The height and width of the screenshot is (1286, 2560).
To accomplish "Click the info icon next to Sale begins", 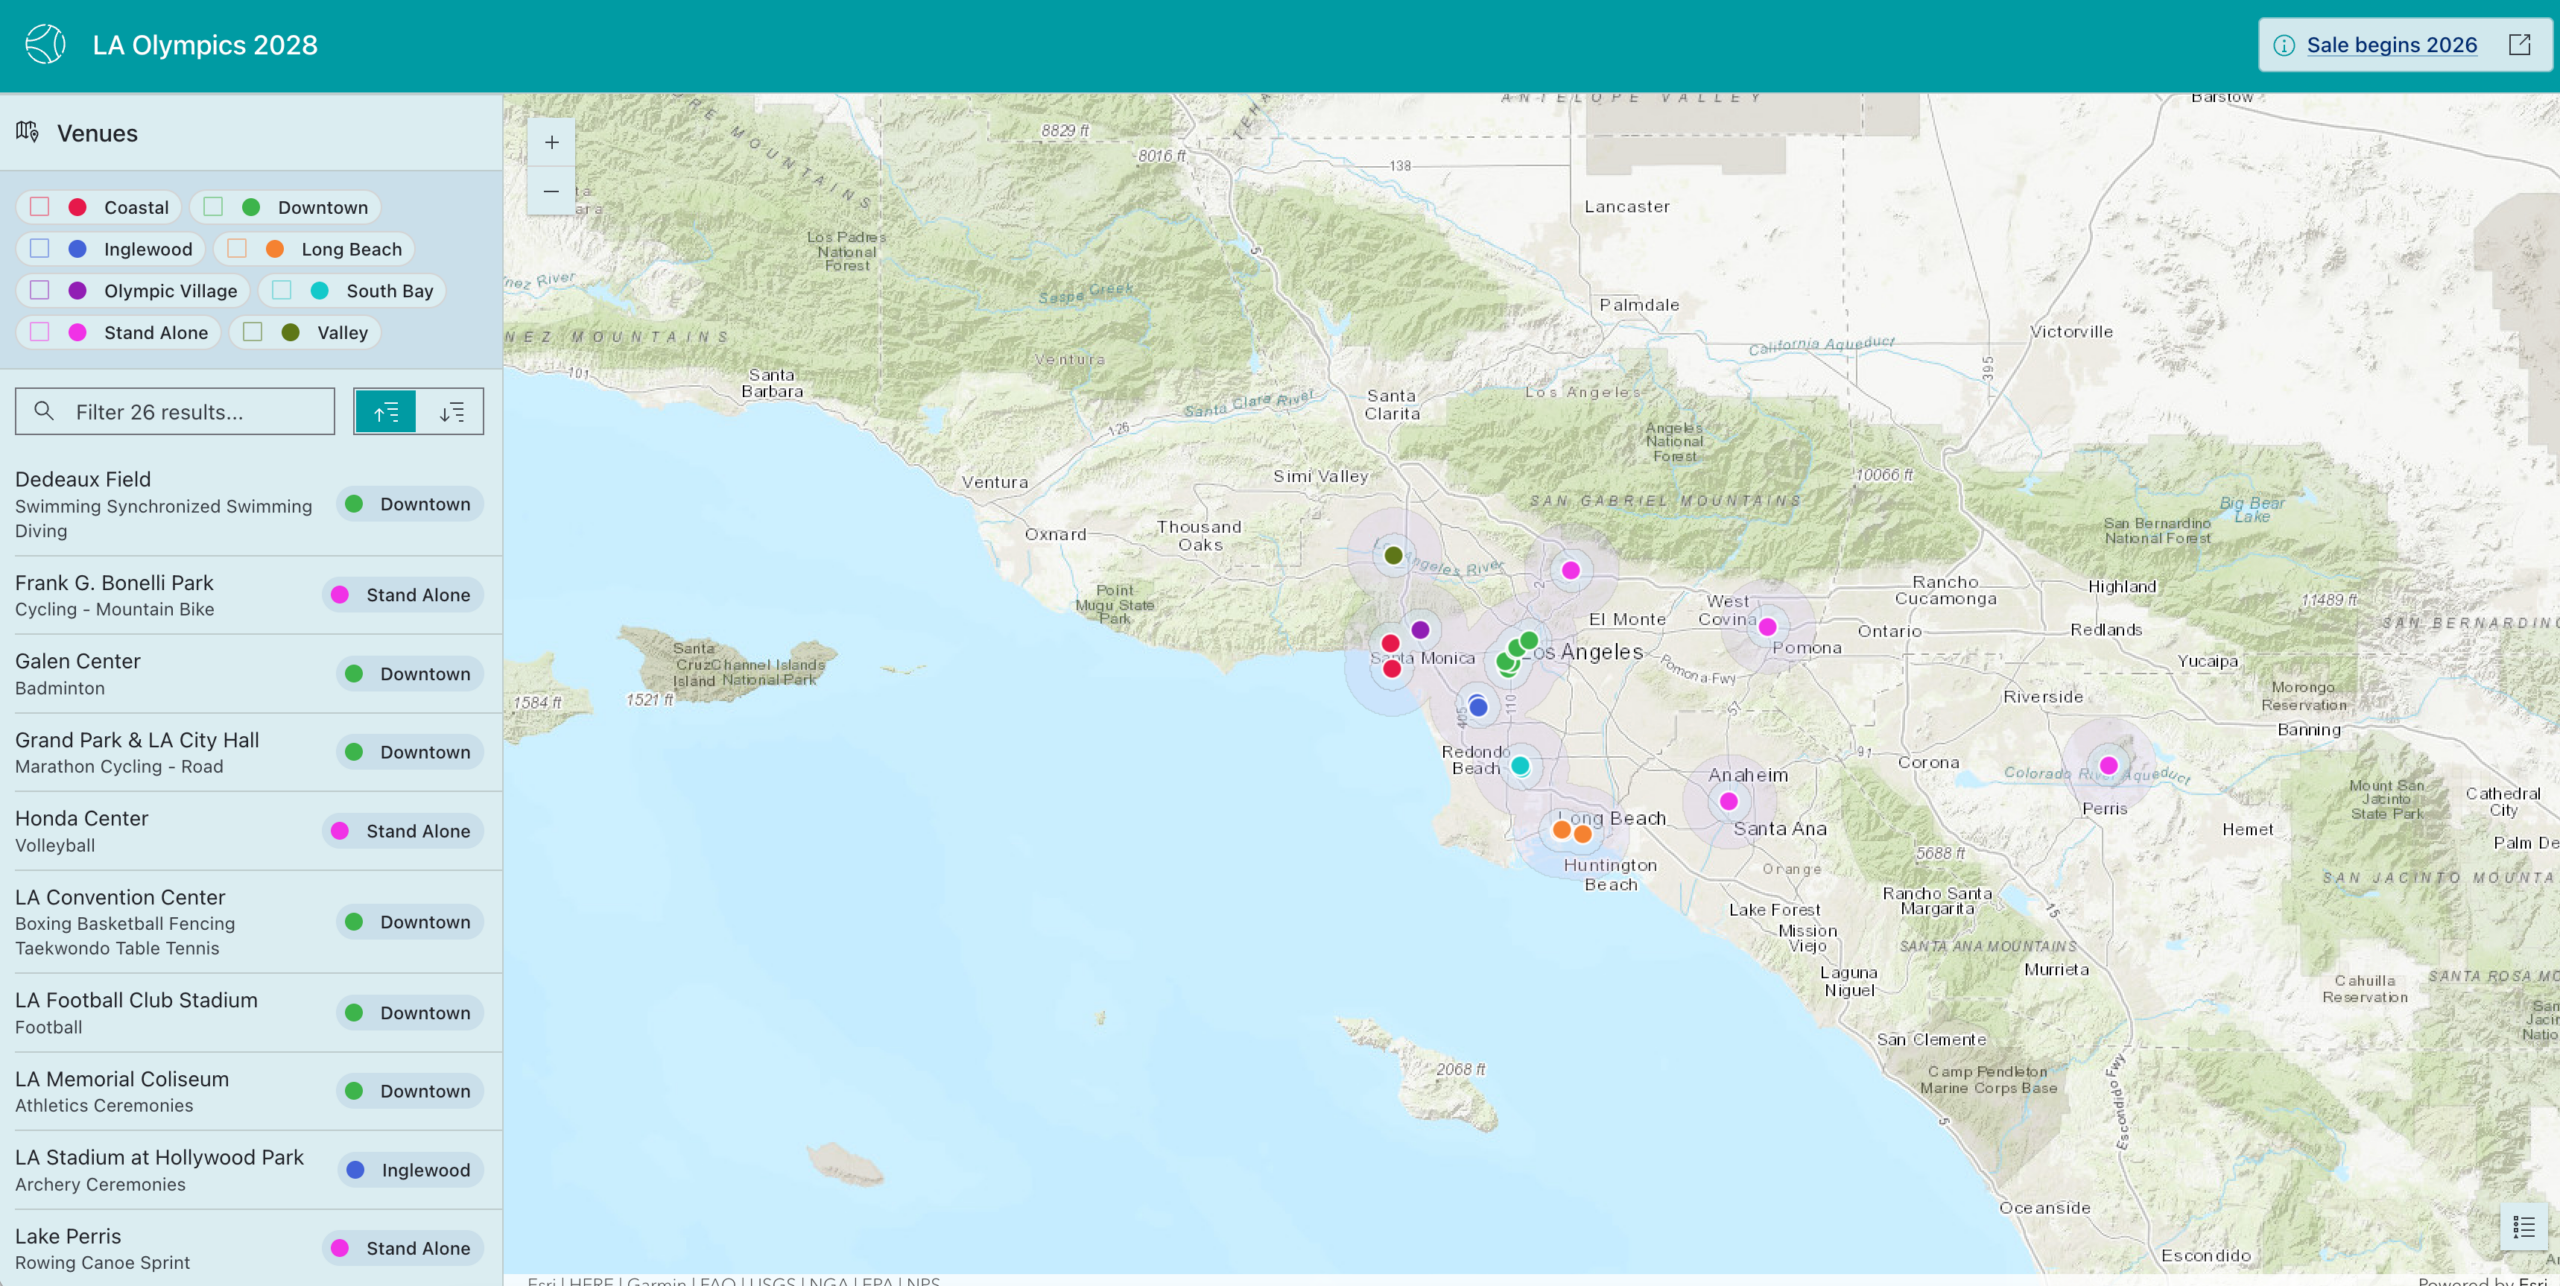I will pyautogui.click(x=2284, y=45).
